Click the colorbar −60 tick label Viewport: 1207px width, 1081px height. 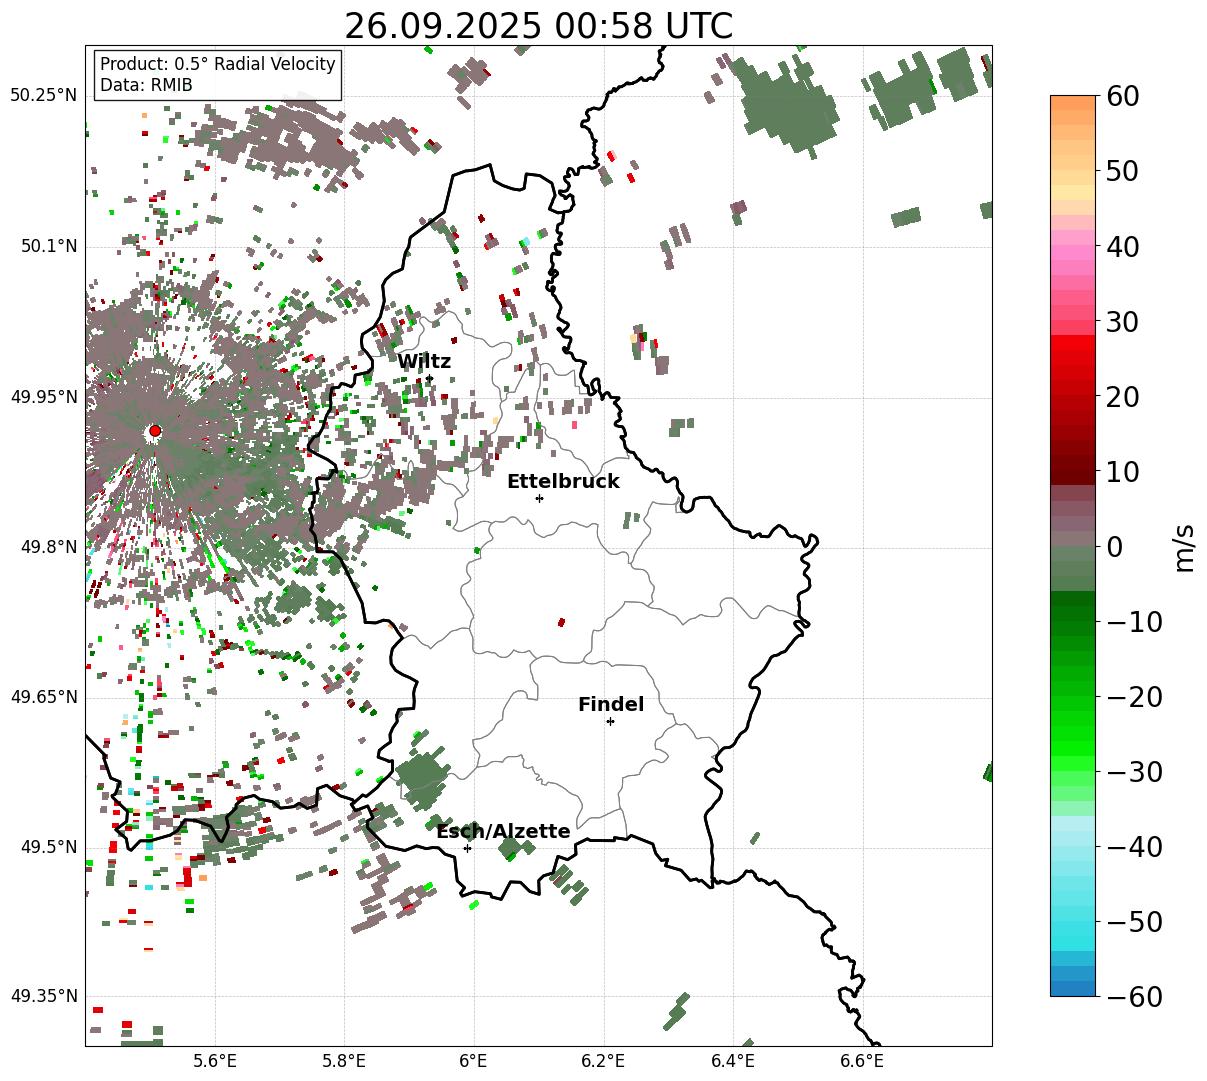(x=1134, y=996)
